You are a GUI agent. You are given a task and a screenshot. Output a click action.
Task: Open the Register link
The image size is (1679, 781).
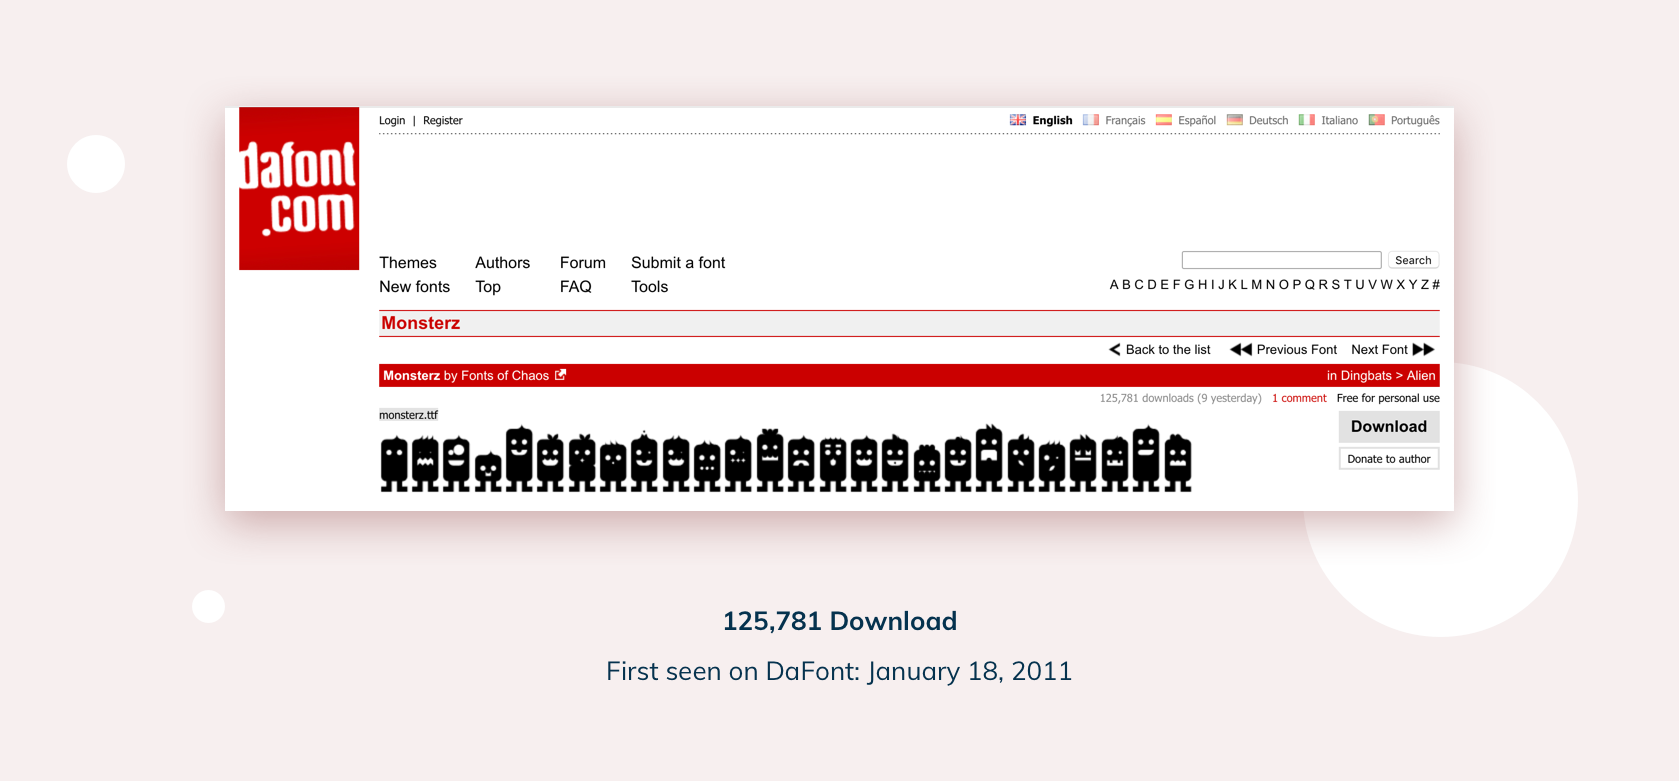(x=443, y=120)
